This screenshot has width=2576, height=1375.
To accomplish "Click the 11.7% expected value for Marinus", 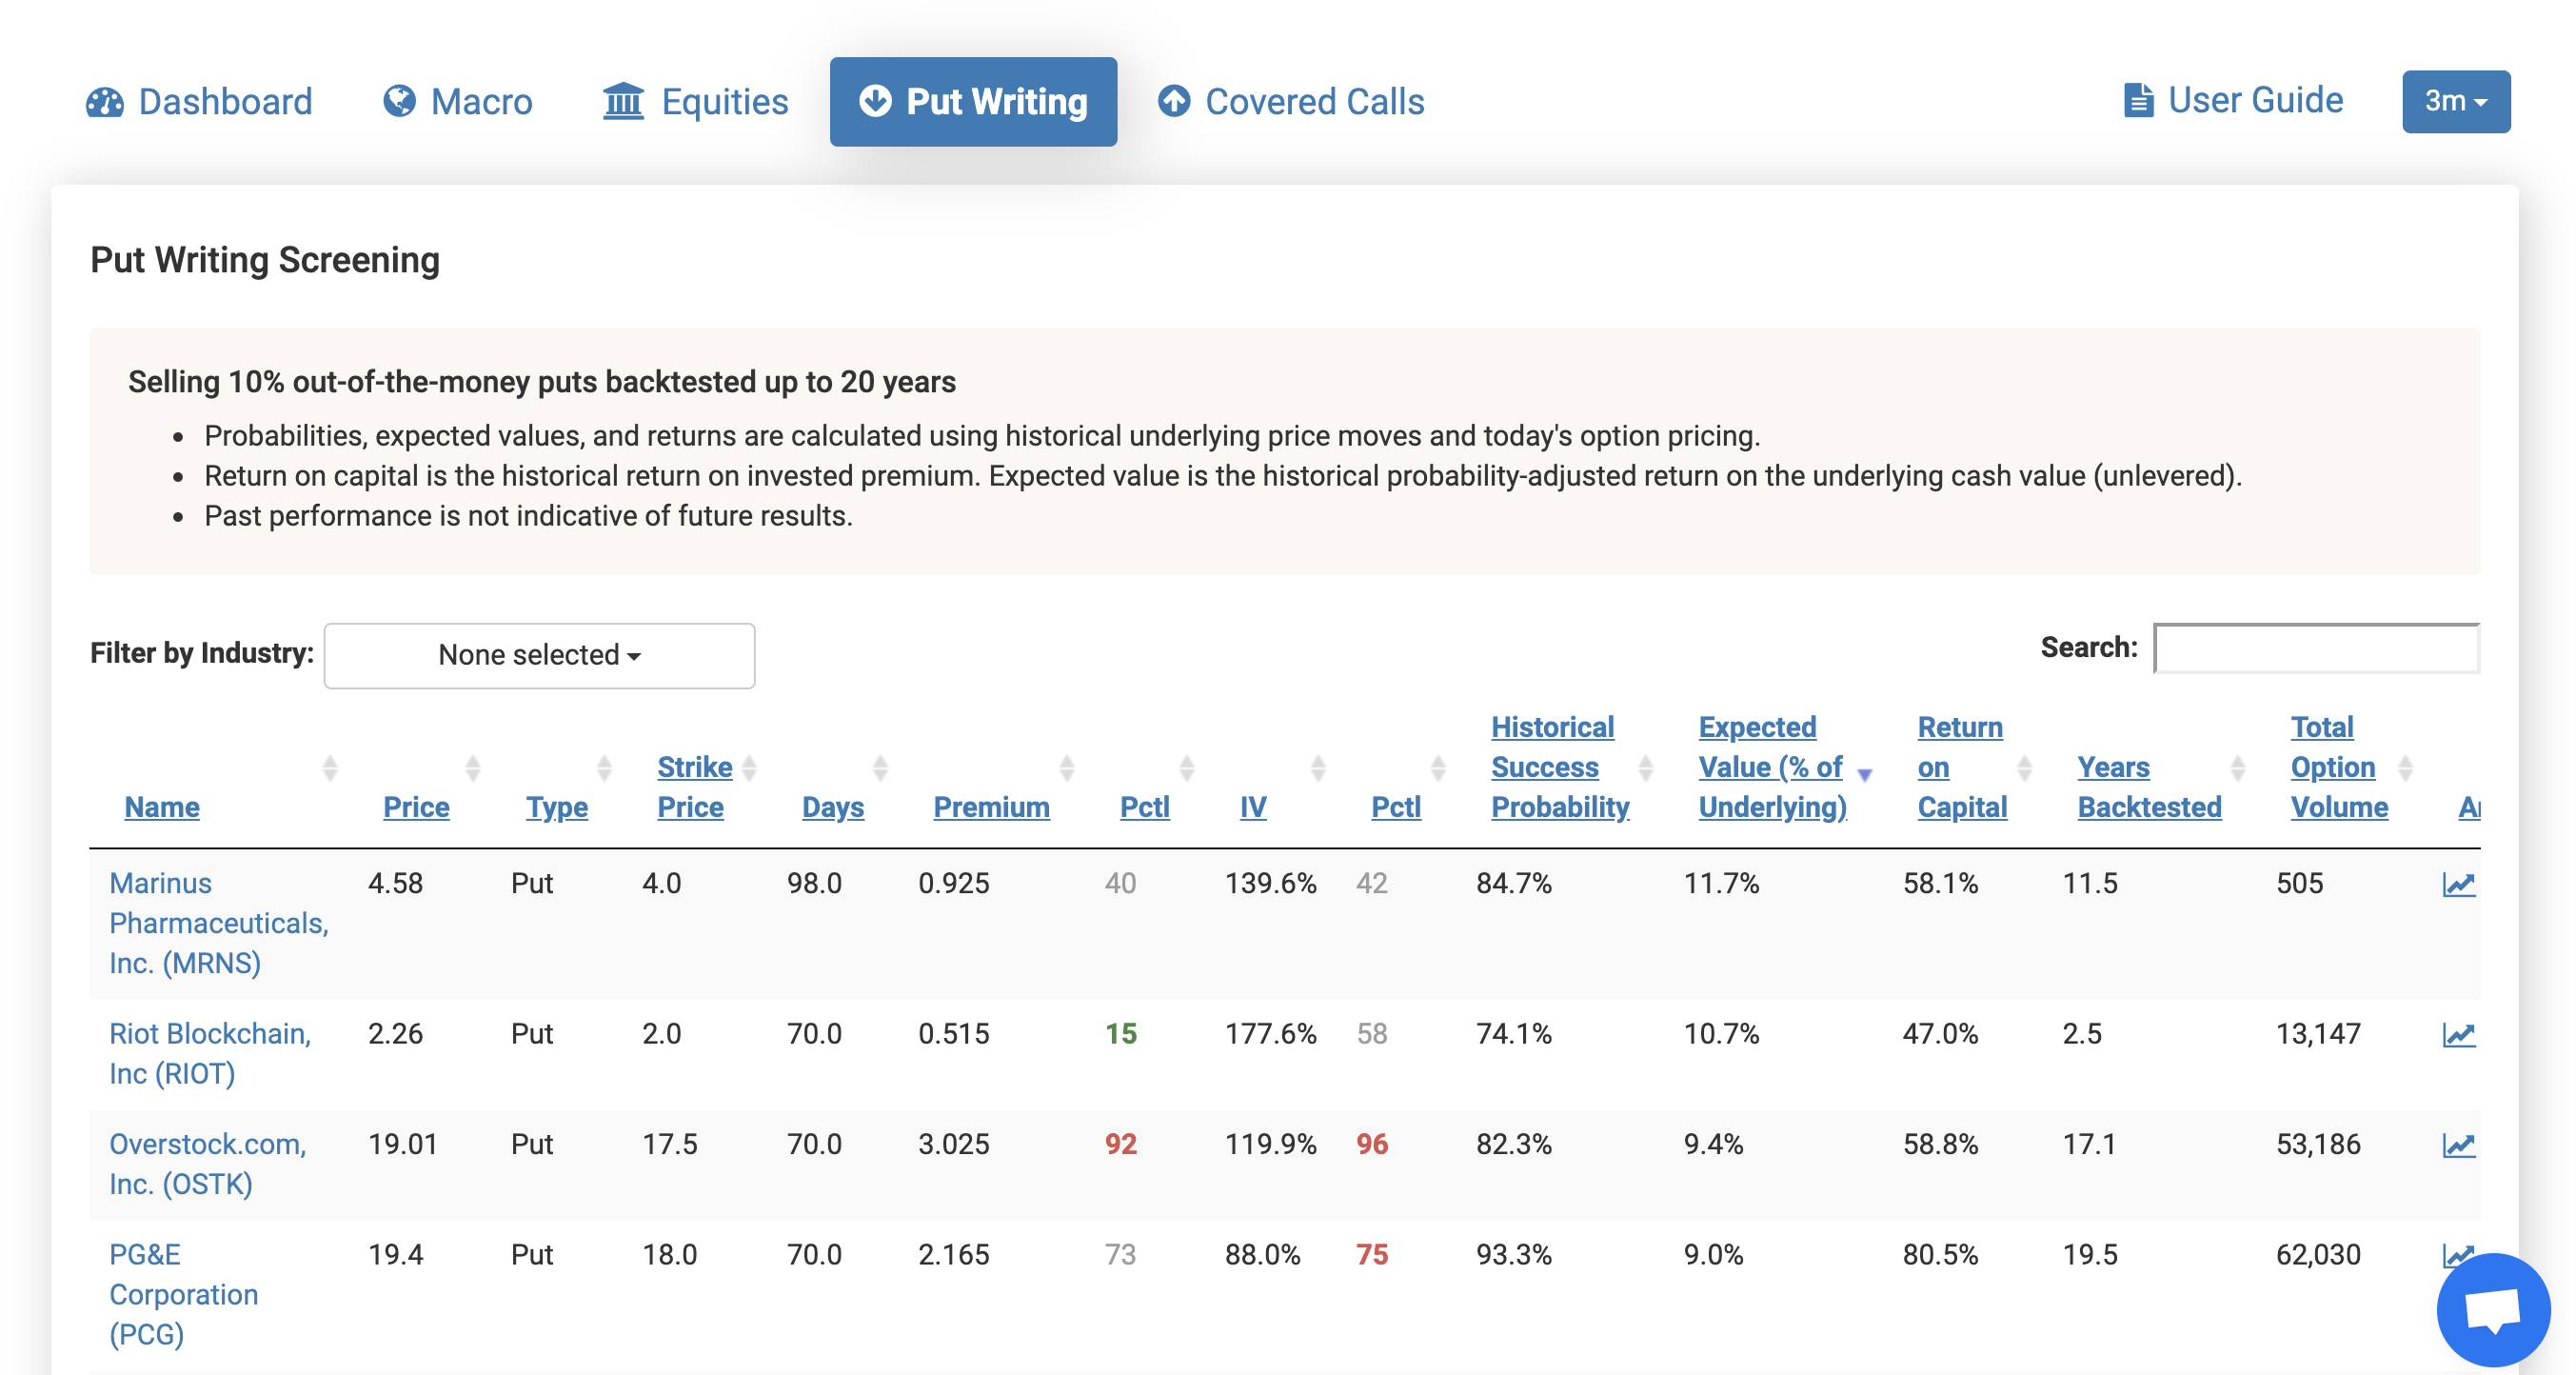I will click(1721, 883).
